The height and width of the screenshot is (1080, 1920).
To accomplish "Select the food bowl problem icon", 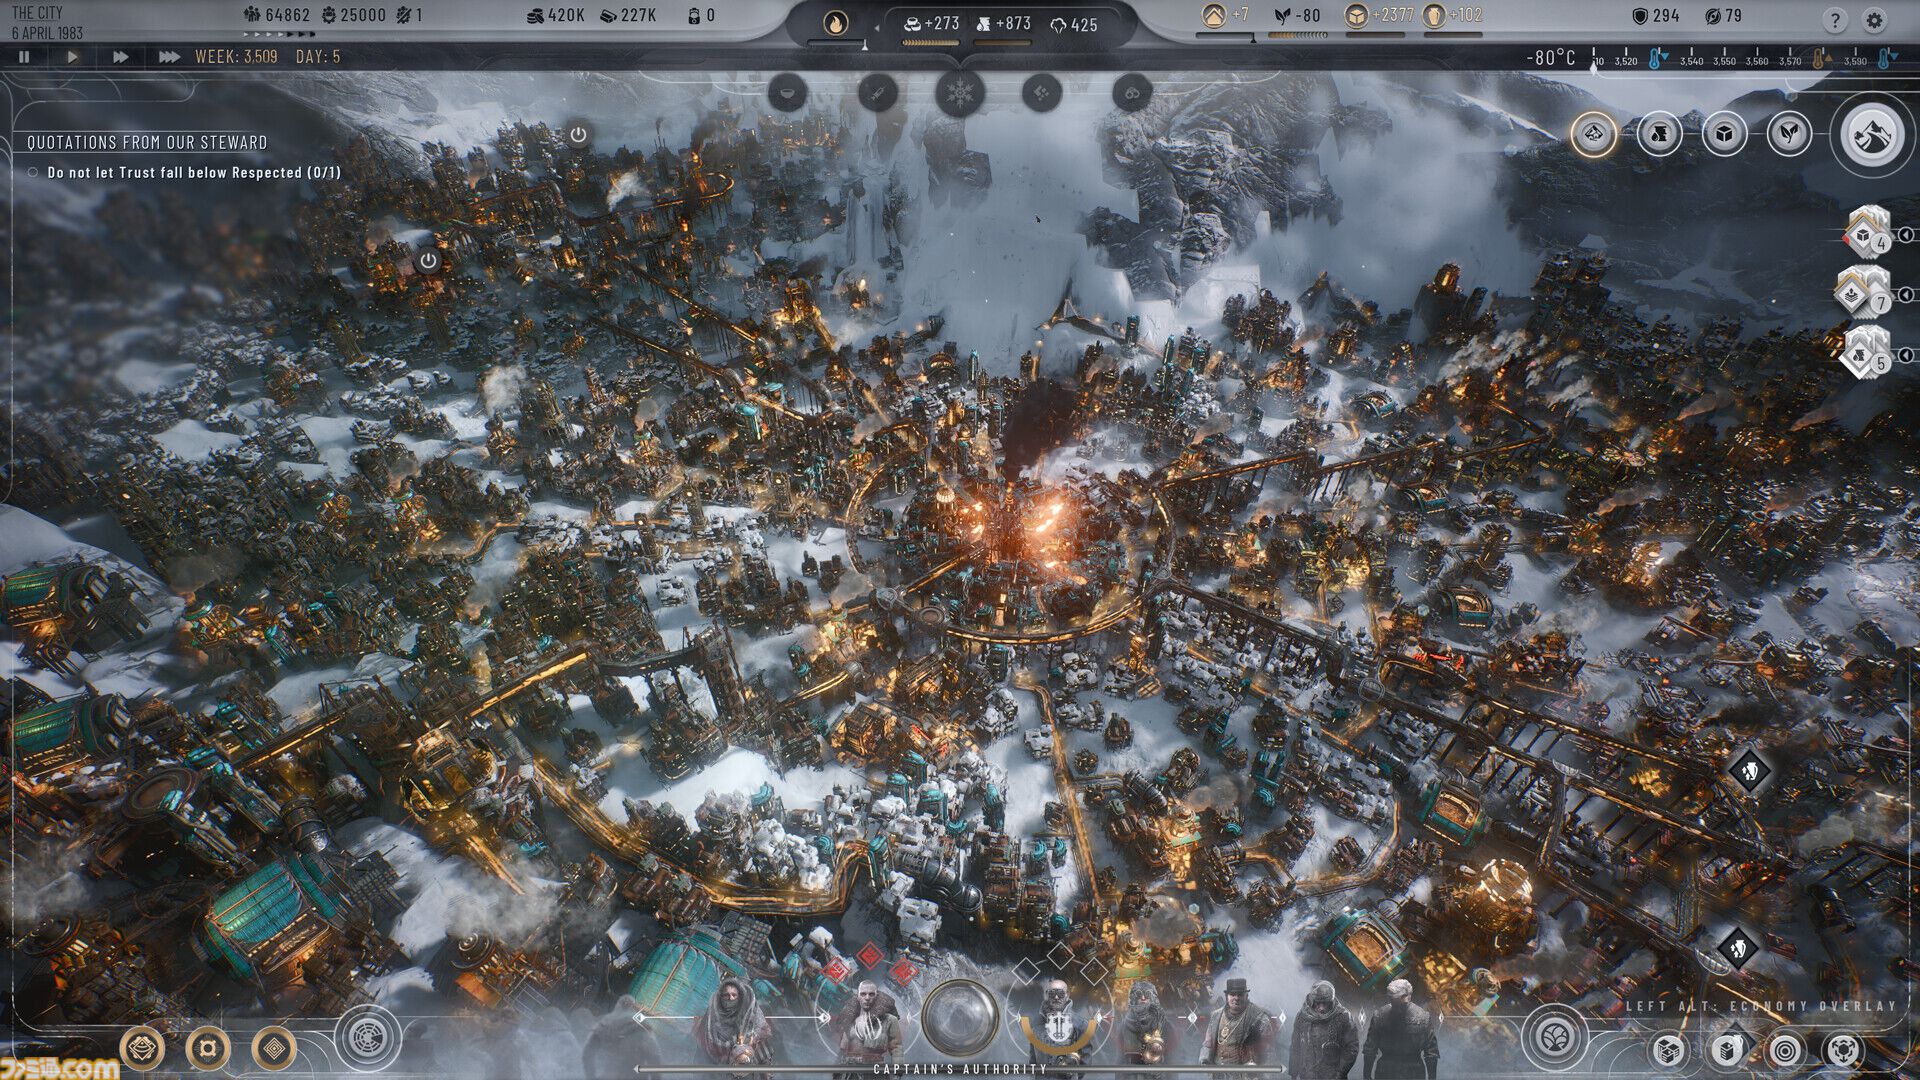I will [x=788, y=93].
